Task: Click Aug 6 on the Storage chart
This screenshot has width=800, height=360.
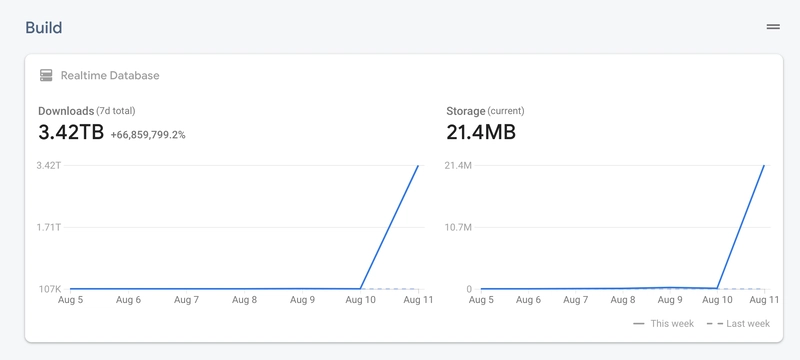Action: 528,300
